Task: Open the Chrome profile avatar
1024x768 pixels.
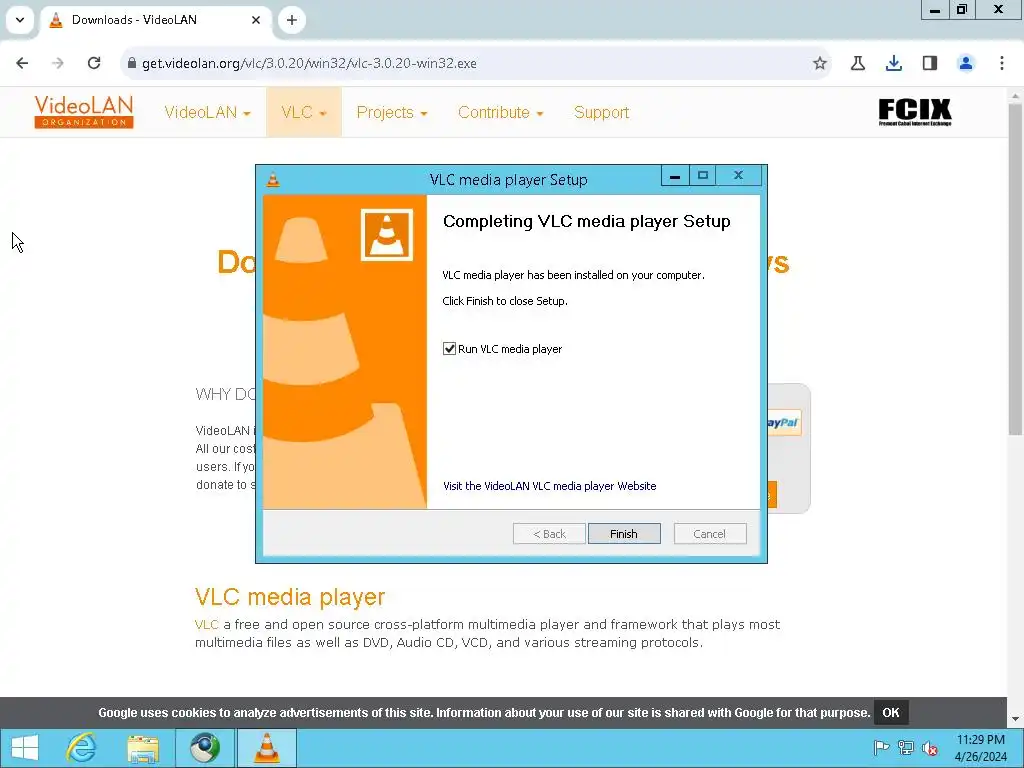Action: [x=966, y=63]
